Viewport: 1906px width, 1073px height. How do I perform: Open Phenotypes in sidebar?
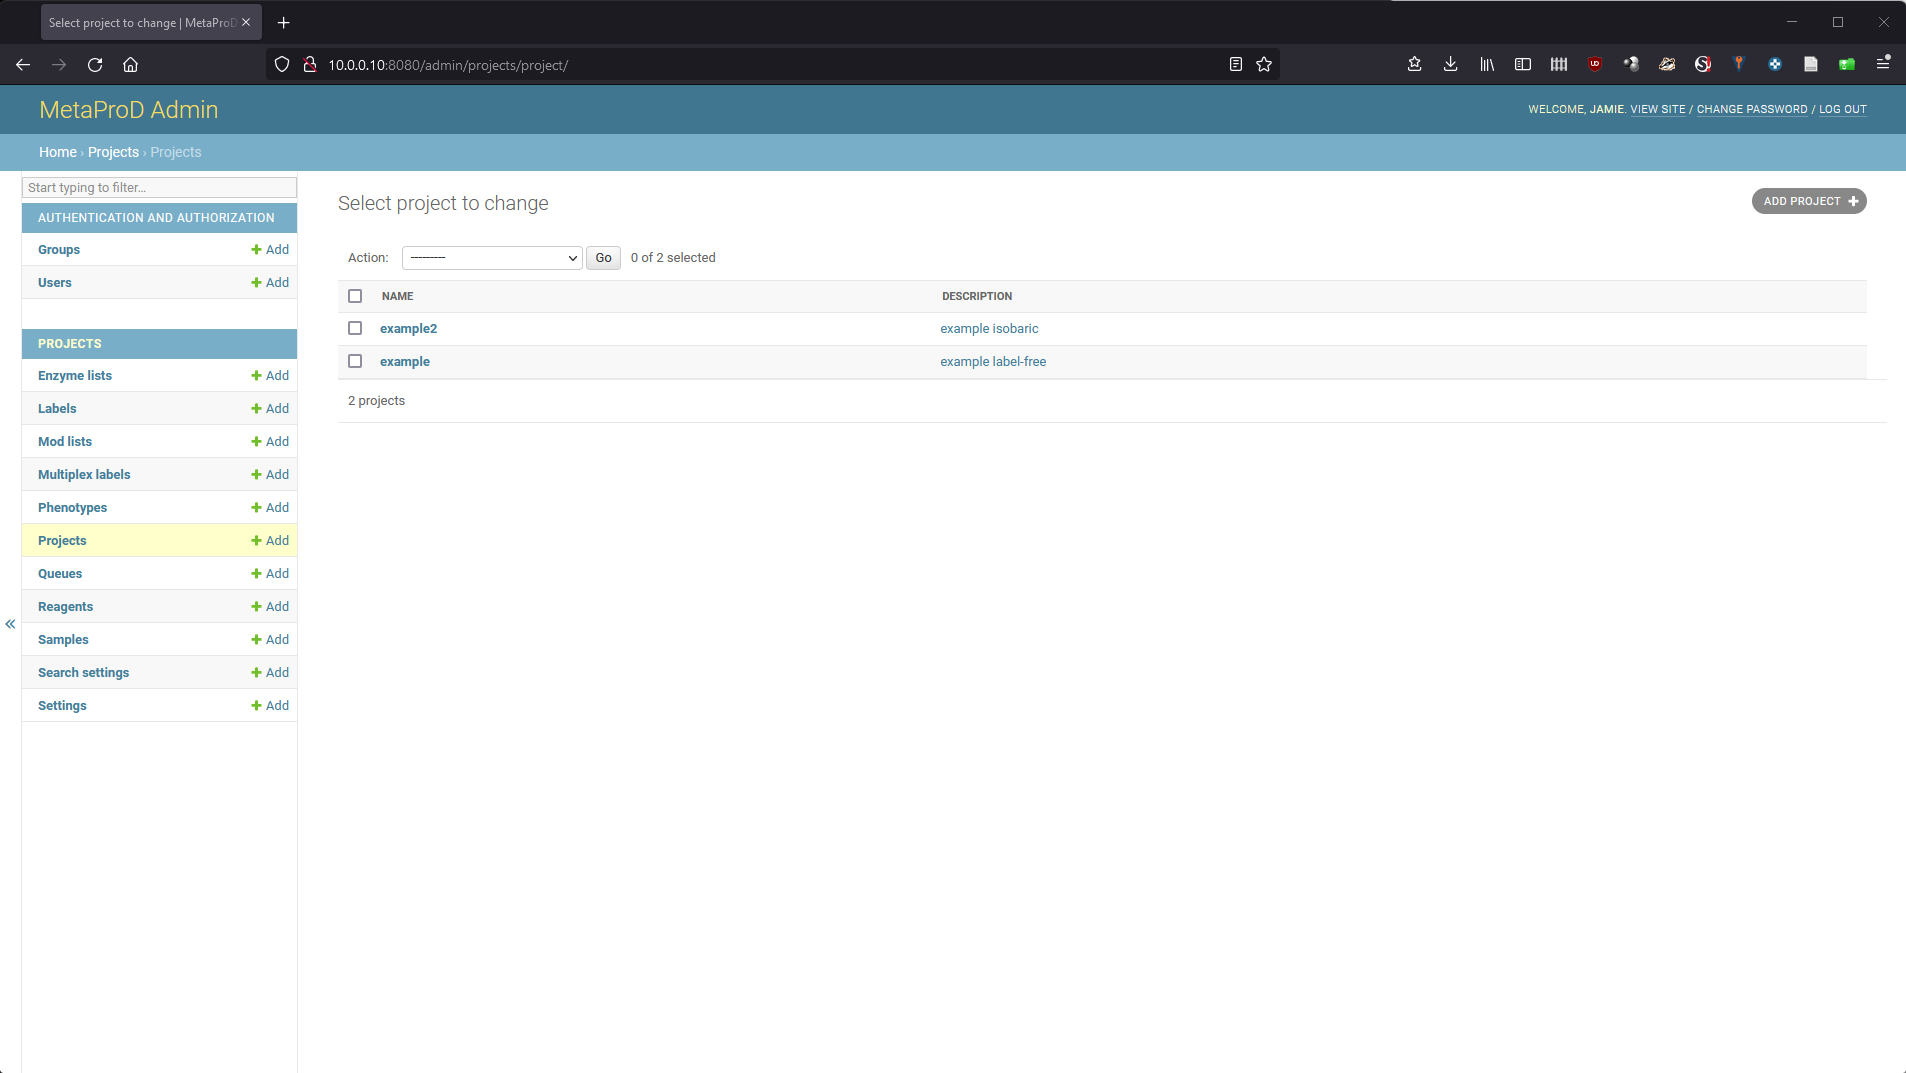[x=72, y=508]
